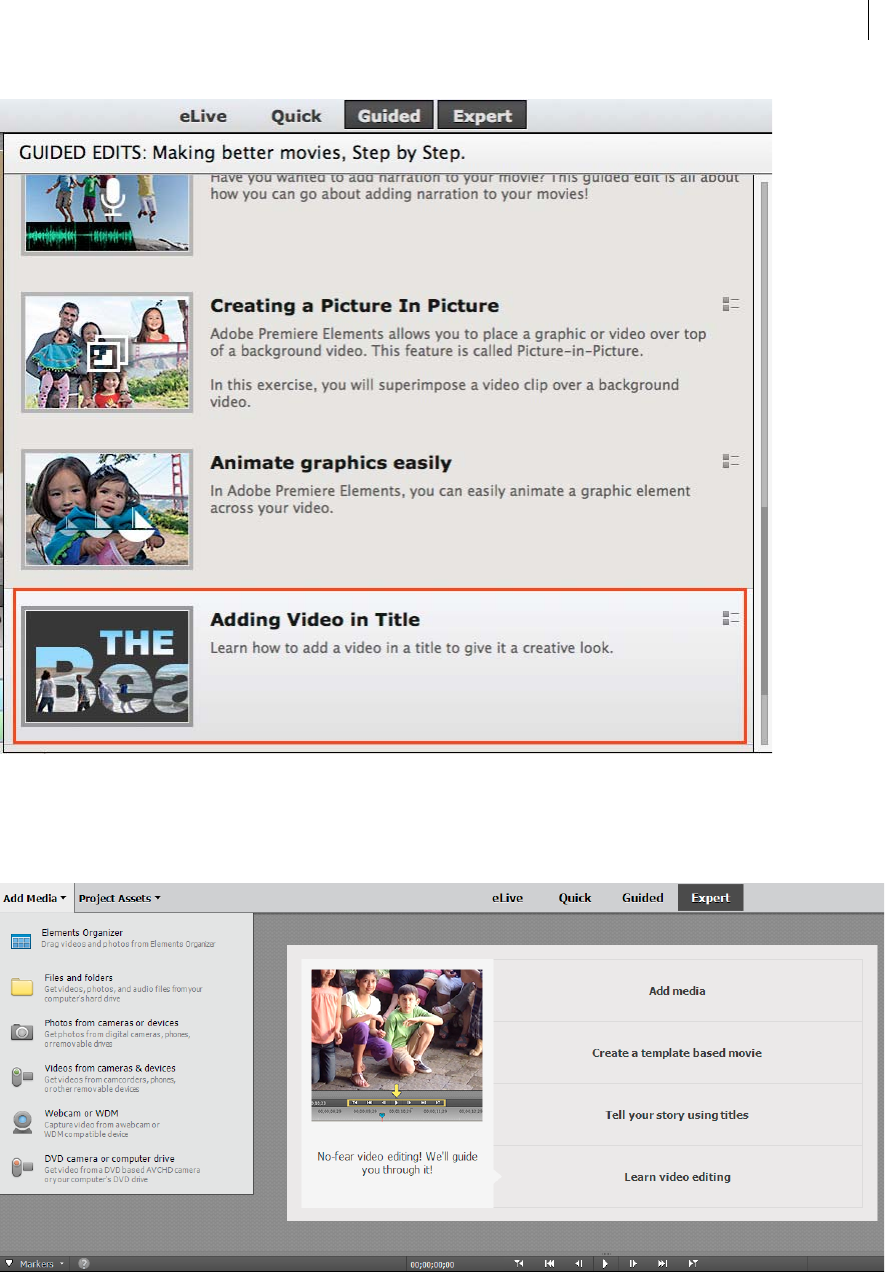
Task: Open the Add Media dropdown
Action: coord(35,898)
